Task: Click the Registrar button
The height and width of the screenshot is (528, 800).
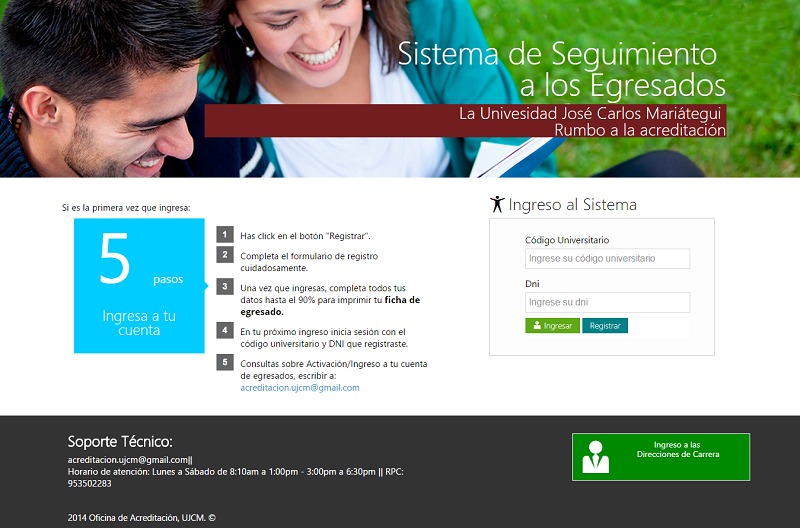Action: coord(605,325)
